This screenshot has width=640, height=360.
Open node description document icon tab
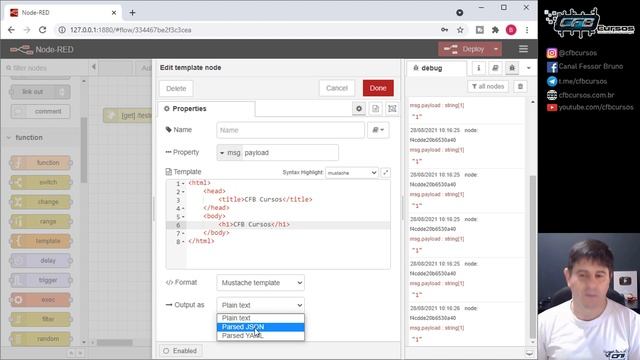(376, 109)
